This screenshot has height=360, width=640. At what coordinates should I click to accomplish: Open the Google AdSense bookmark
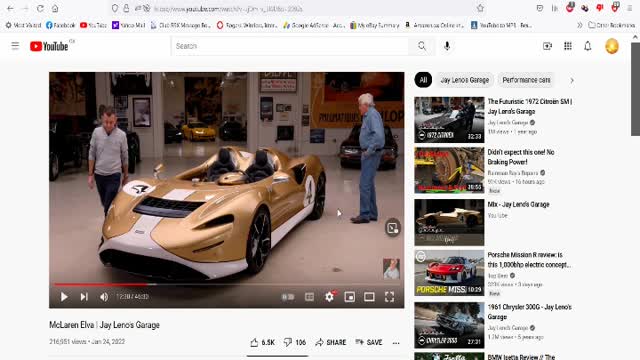(x=314, y=25)
